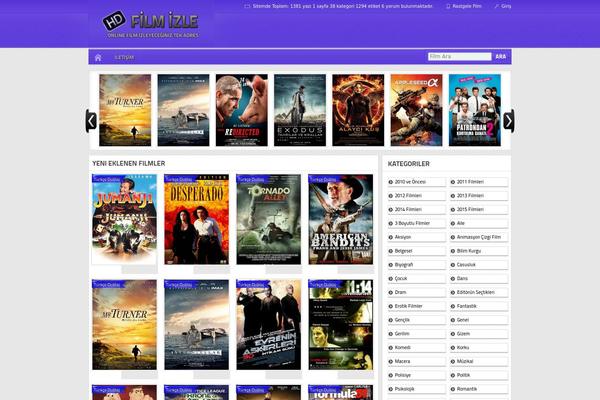The width and height of the screenshot is (600, 400).
Task: Select the Müzikal category
Action: click(x=479, y=361)
